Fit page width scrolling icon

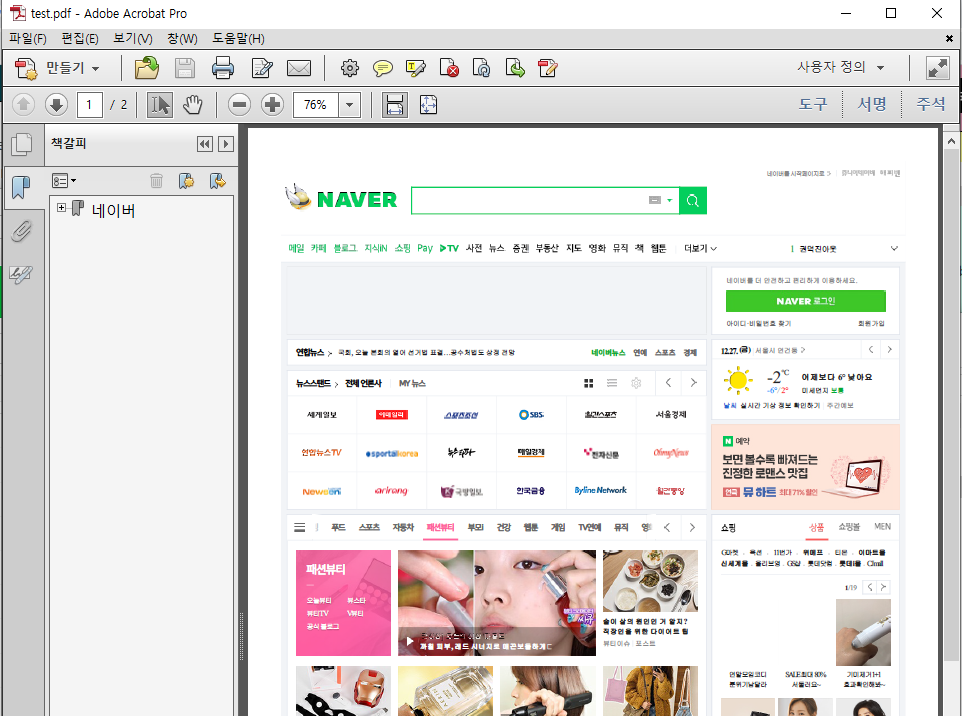click(x=394, y=105)
